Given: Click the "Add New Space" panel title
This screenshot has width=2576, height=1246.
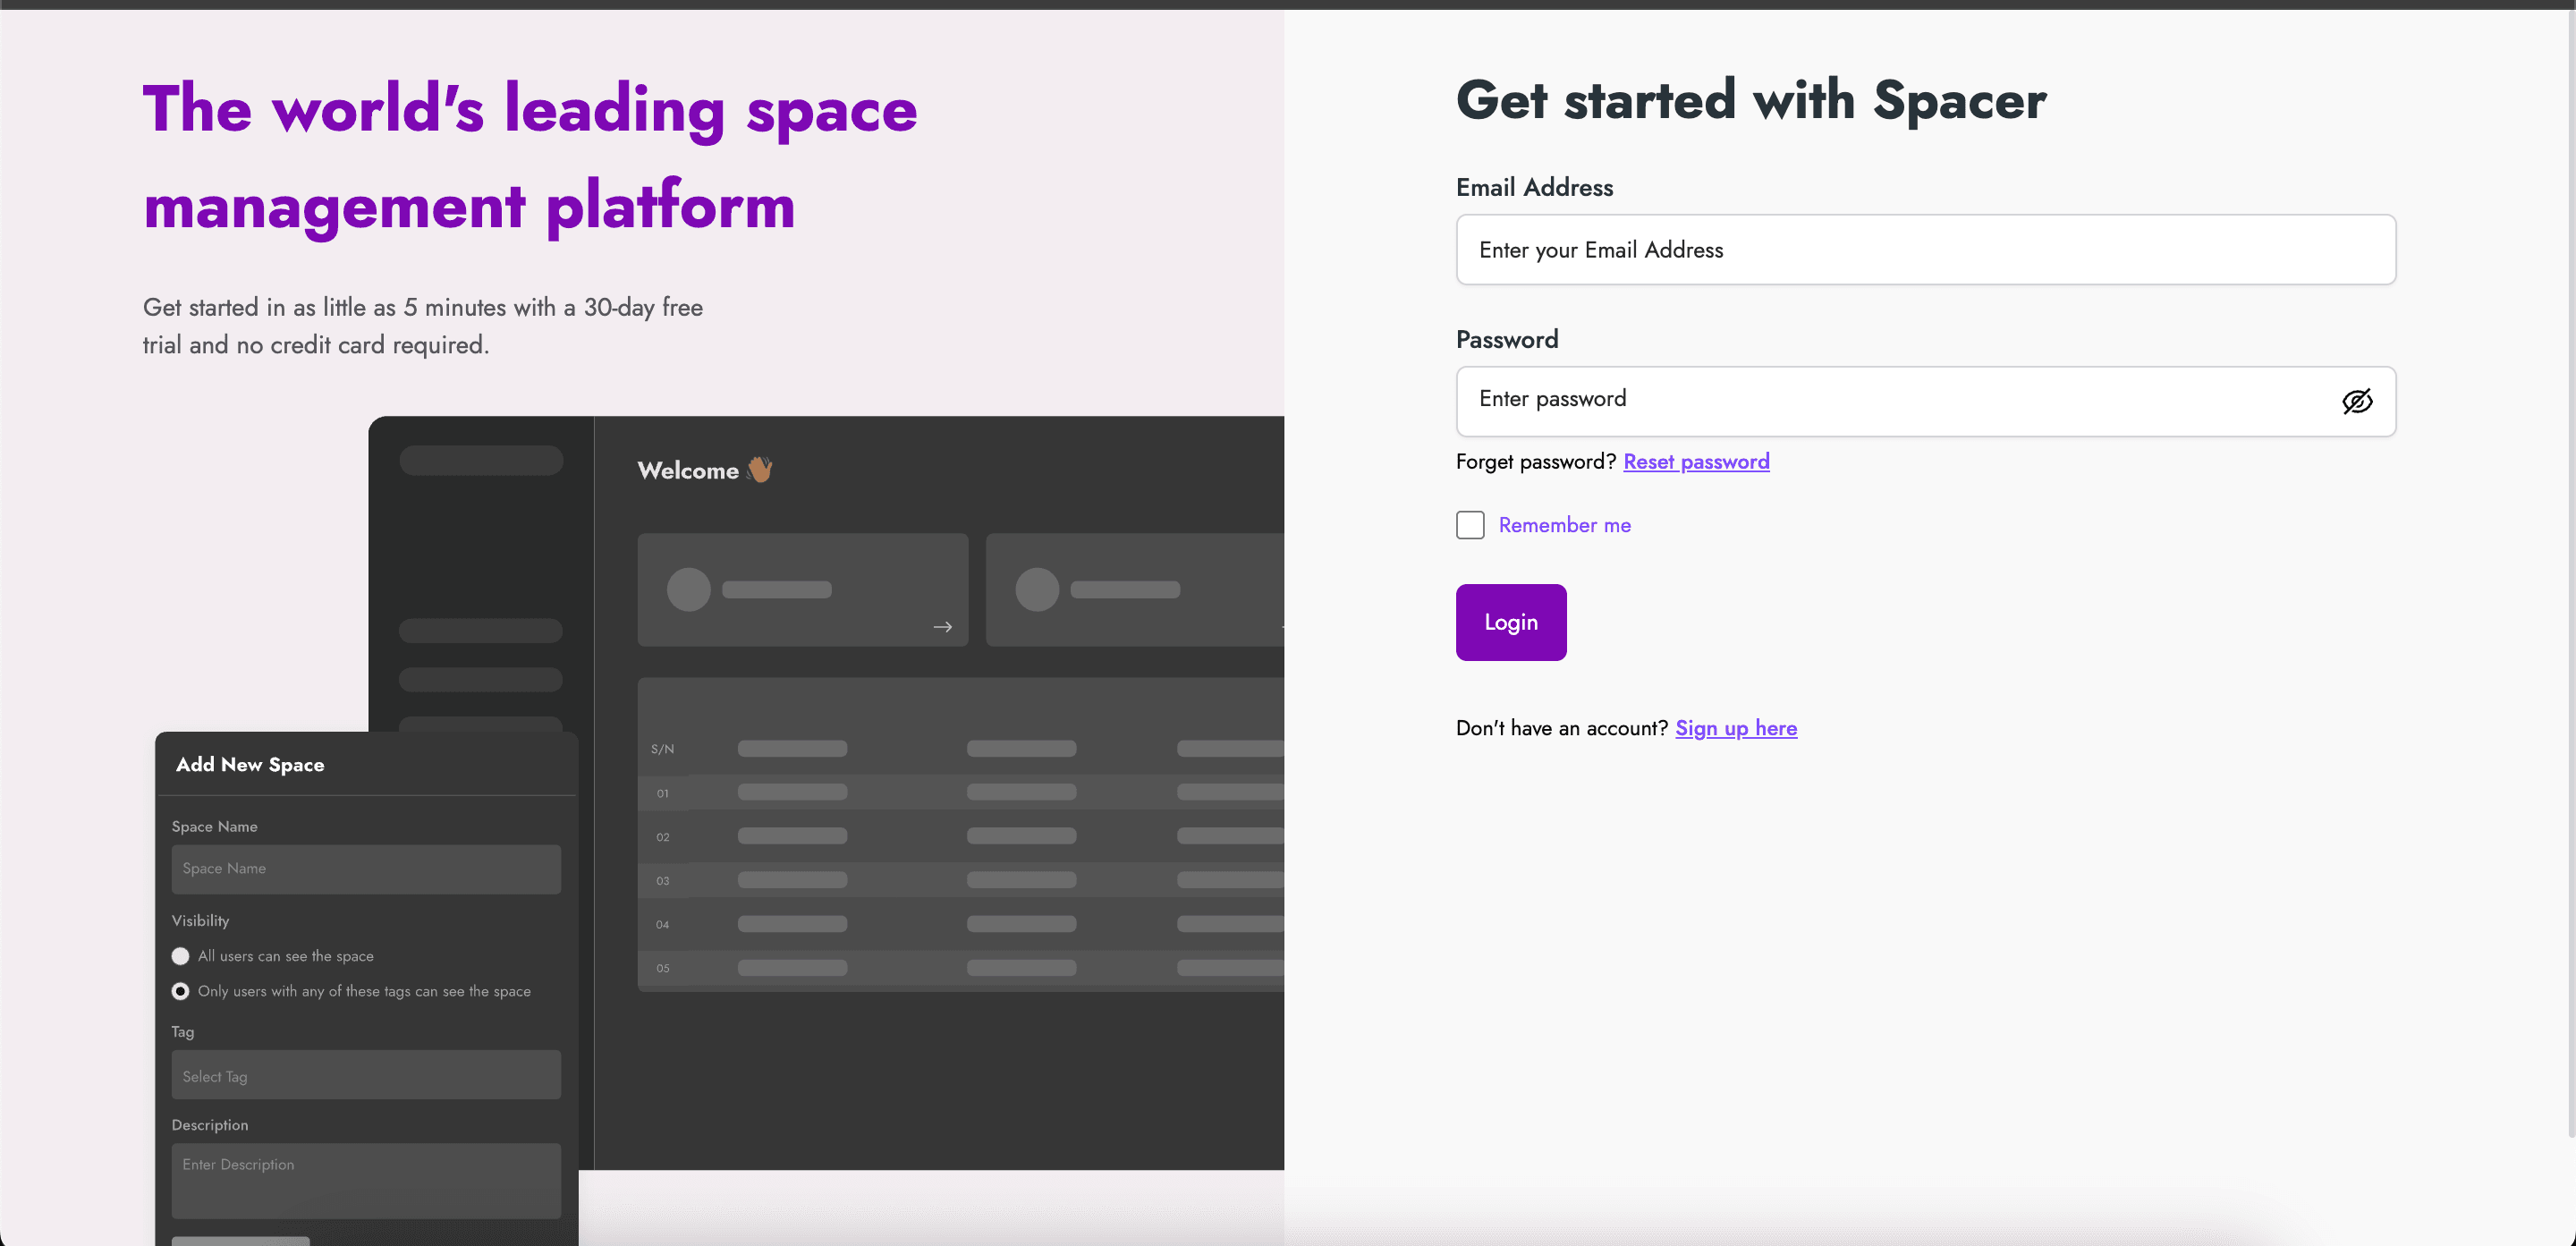Looking at the screenshot, I should (250, 764).
